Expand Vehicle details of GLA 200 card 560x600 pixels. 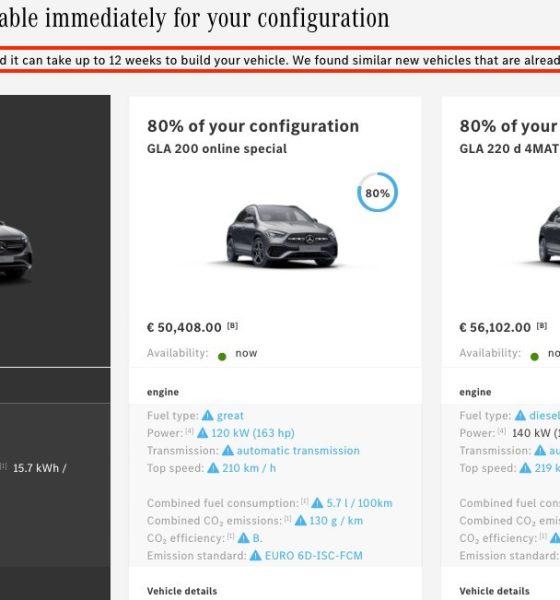pos(182,591)
